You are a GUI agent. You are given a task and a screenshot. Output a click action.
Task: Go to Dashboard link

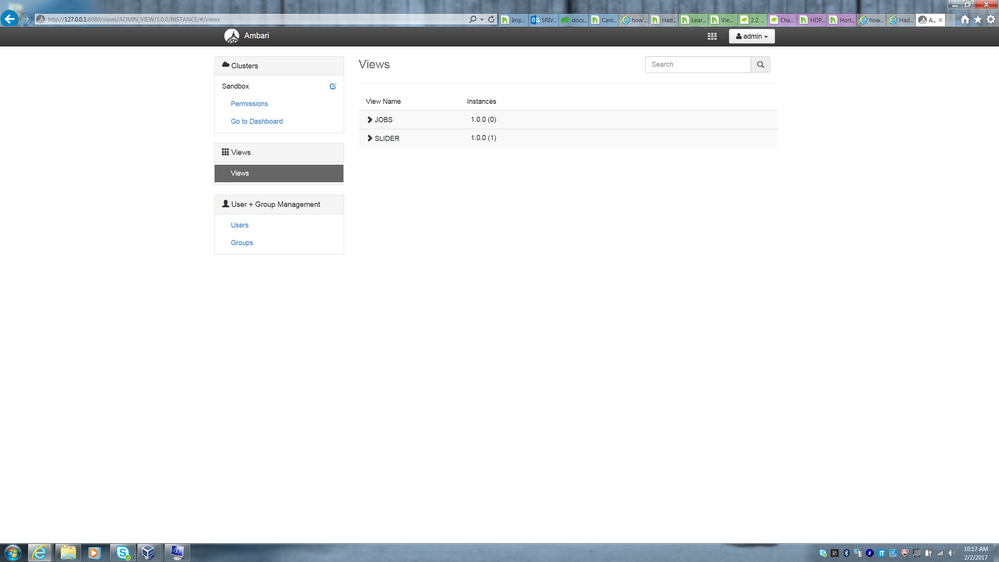[x=257, y=121]
